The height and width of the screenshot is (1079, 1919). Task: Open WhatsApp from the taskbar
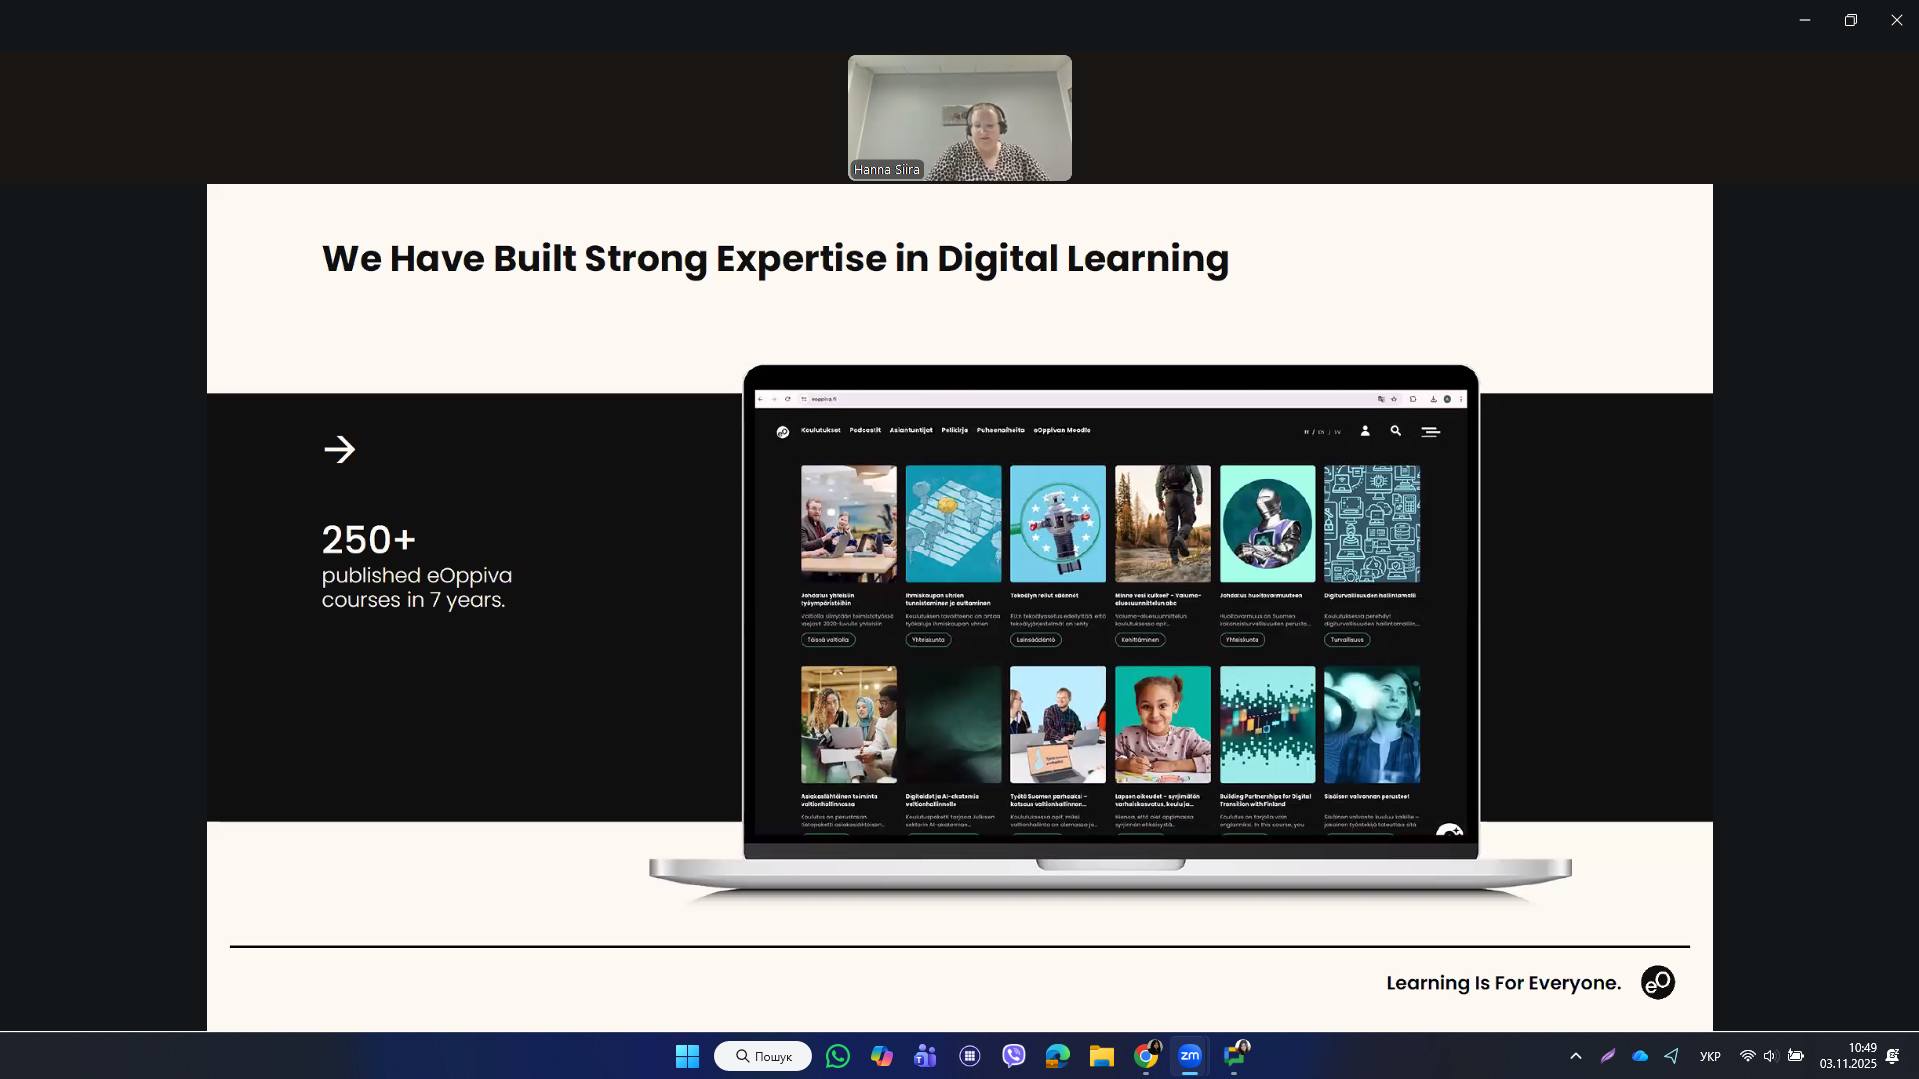tap(838, 1056)
